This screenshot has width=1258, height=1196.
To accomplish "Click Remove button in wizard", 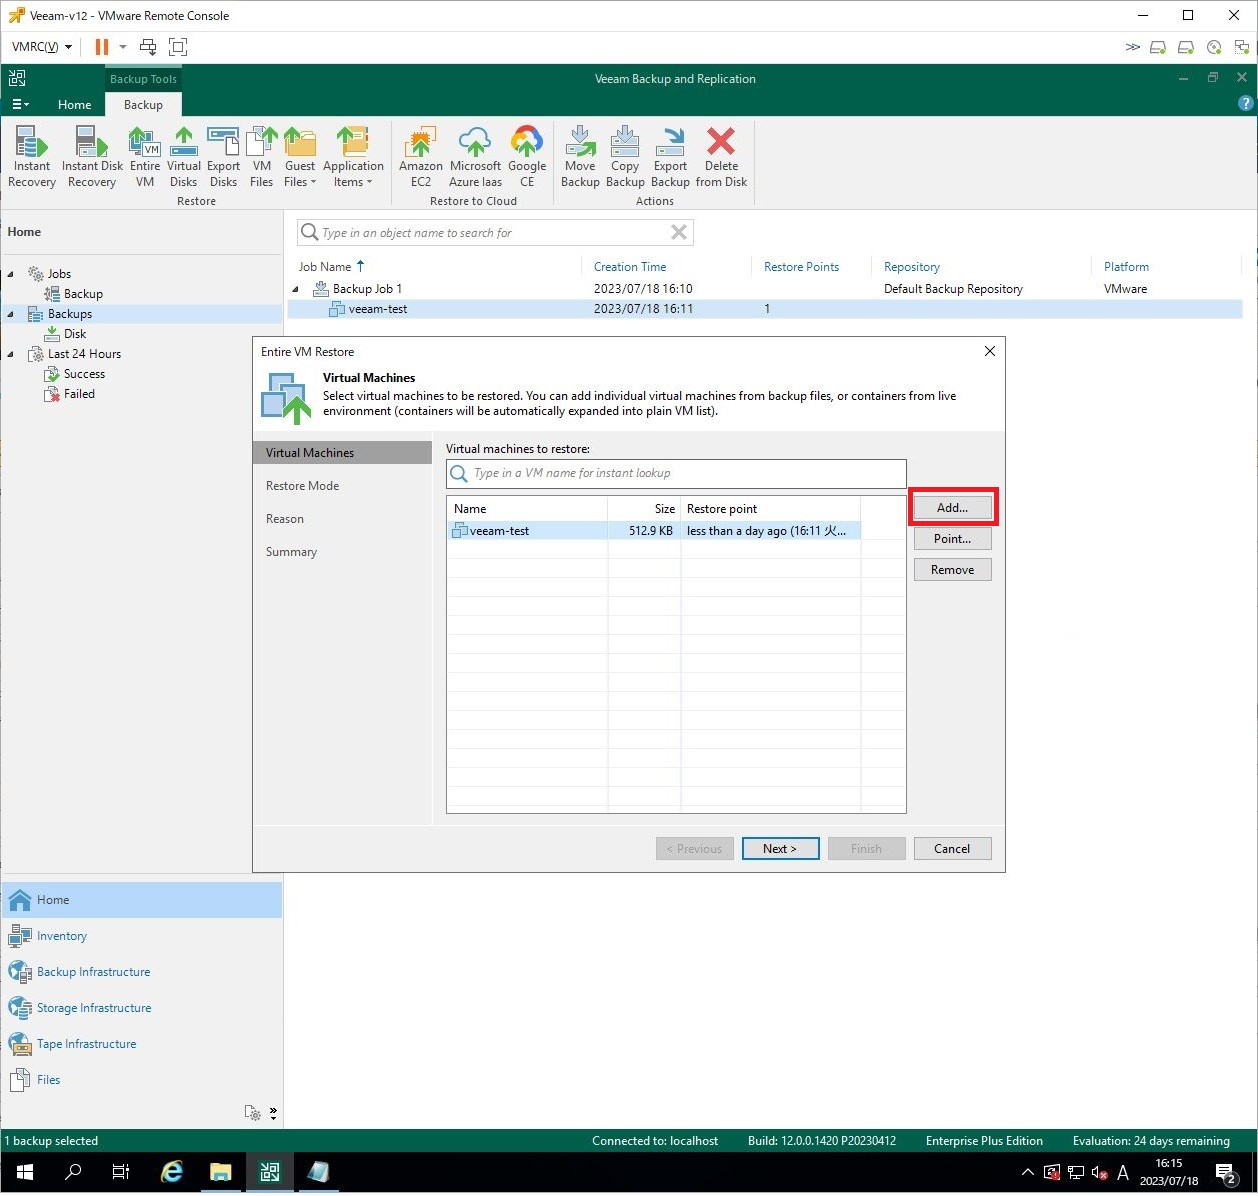I will 952,569.
